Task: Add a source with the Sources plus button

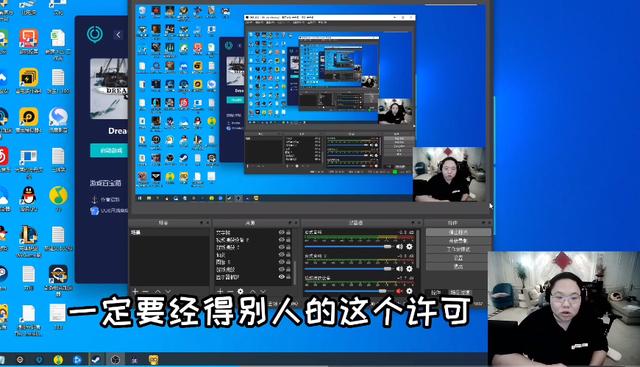Action: 220,291
